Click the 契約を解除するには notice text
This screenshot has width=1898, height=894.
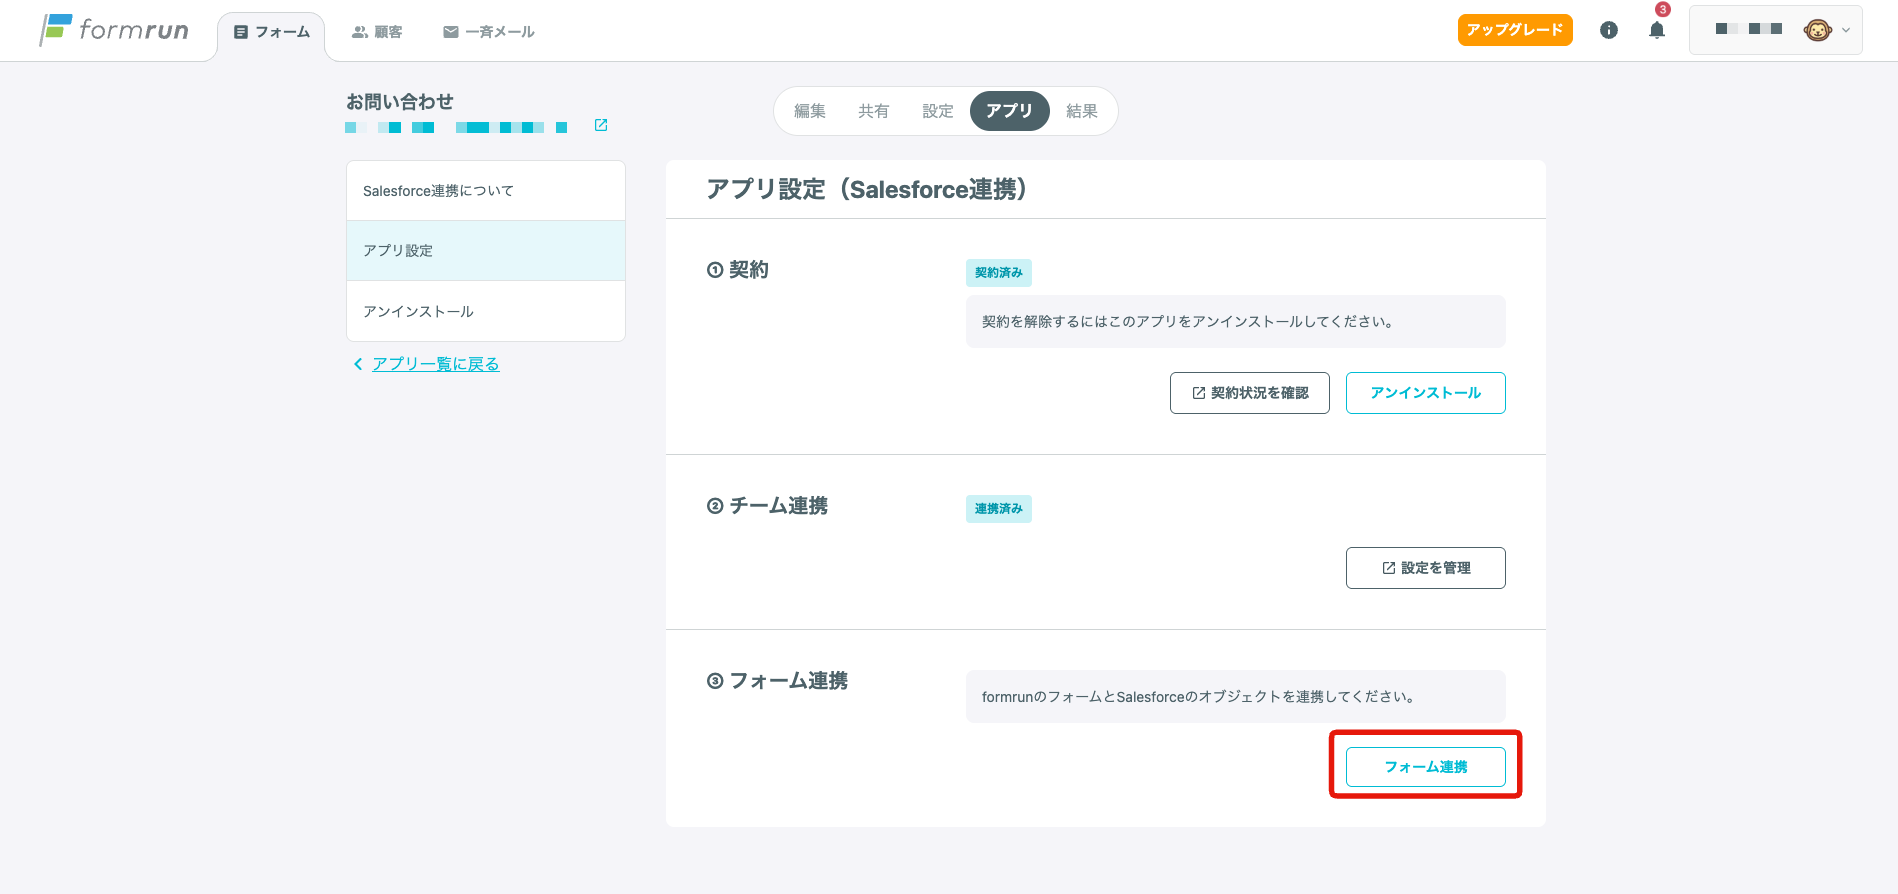point(1188,322)
